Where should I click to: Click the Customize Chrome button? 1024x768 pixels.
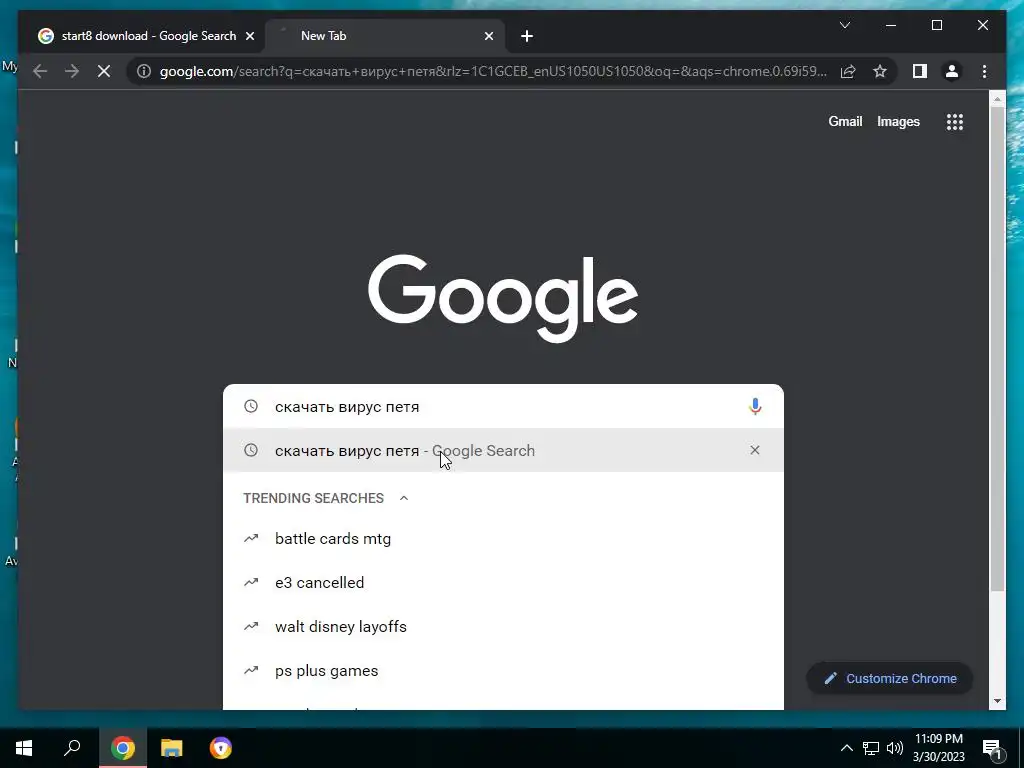[889, 679]
